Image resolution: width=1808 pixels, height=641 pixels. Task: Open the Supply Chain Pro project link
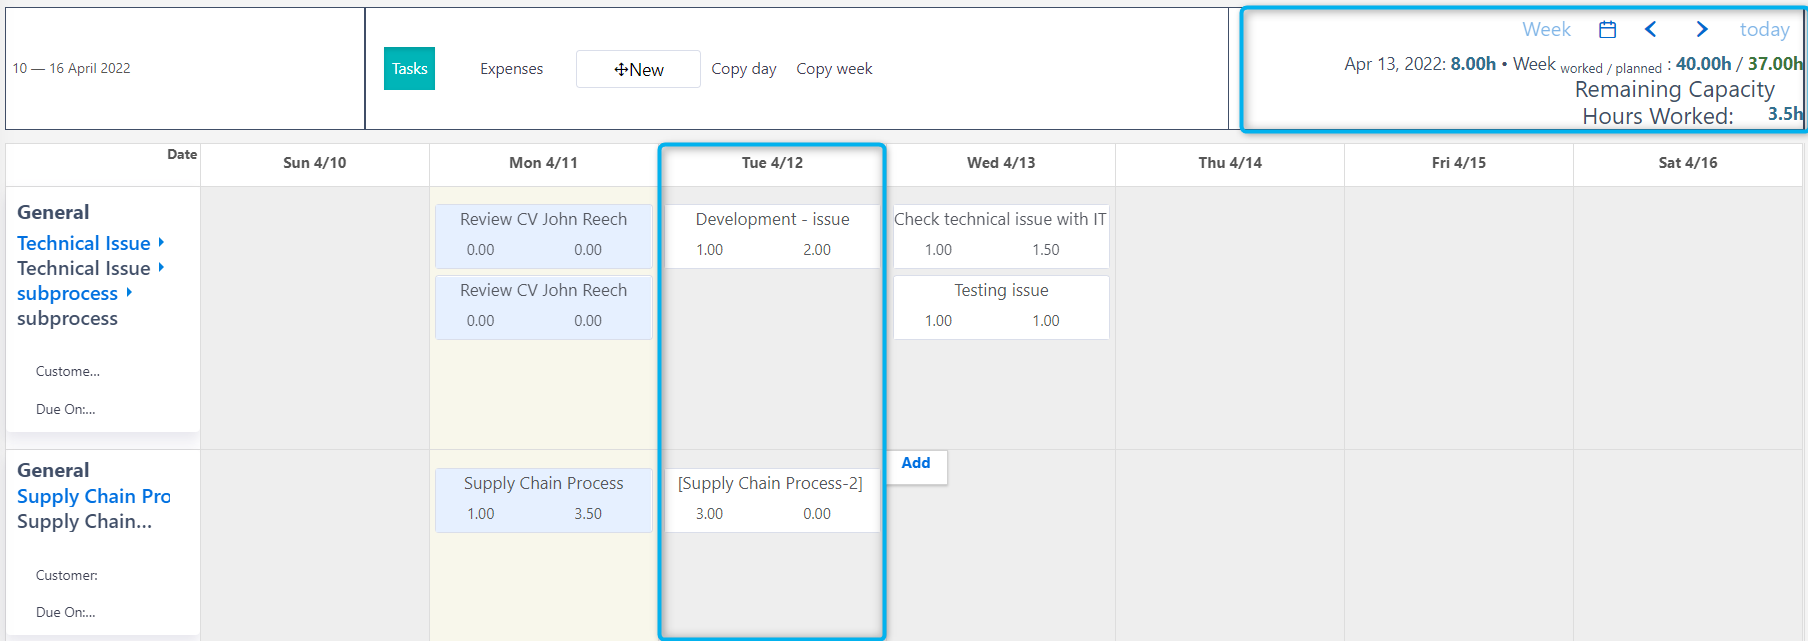93,496
